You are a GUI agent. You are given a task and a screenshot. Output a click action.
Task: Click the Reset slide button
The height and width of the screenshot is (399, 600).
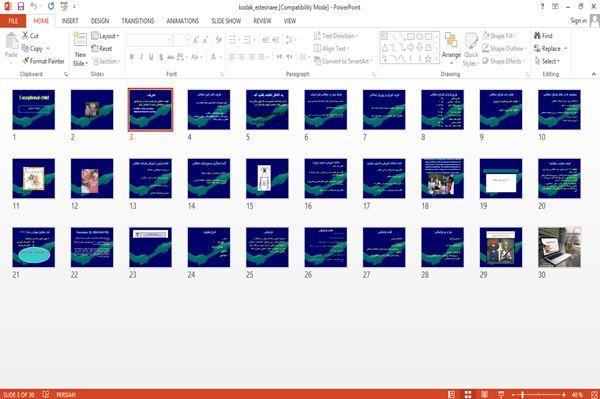click(x=102, y=48)
